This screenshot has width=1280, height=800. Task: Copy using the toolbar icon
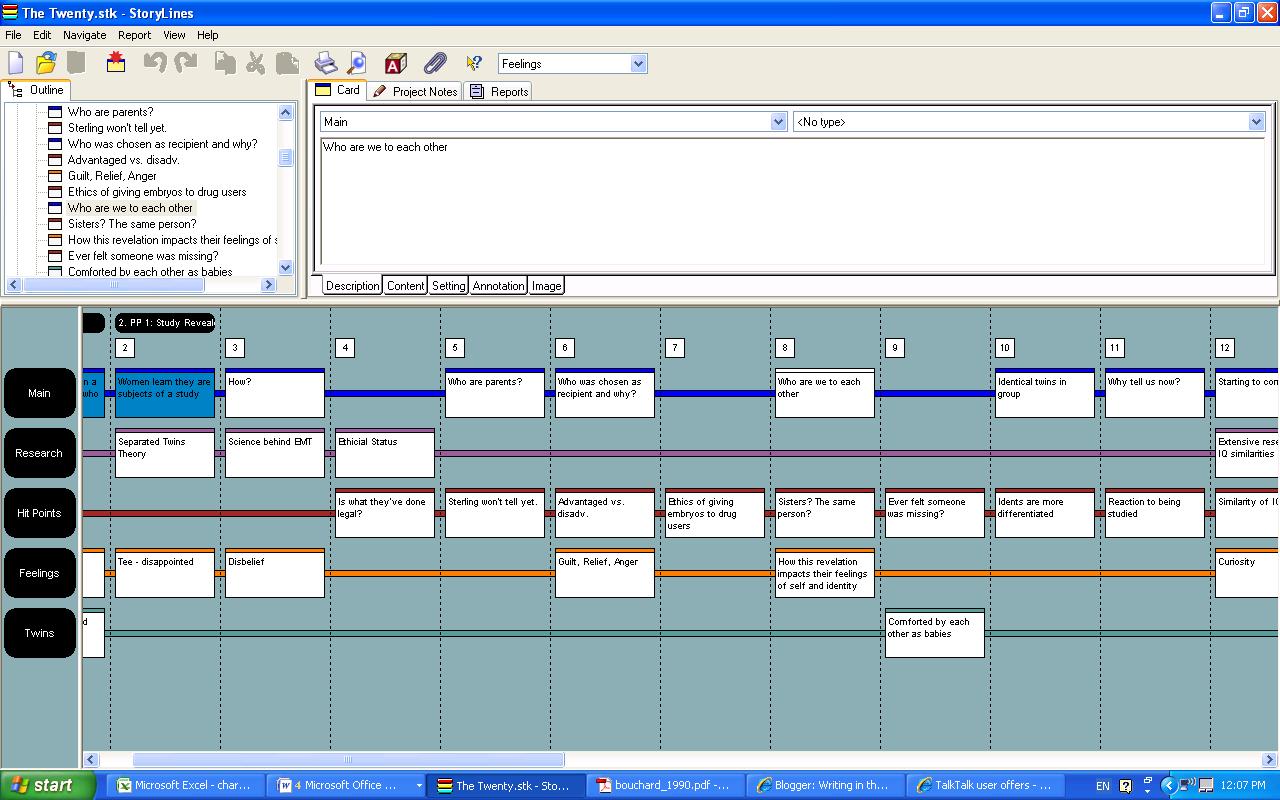coord(226,63)
